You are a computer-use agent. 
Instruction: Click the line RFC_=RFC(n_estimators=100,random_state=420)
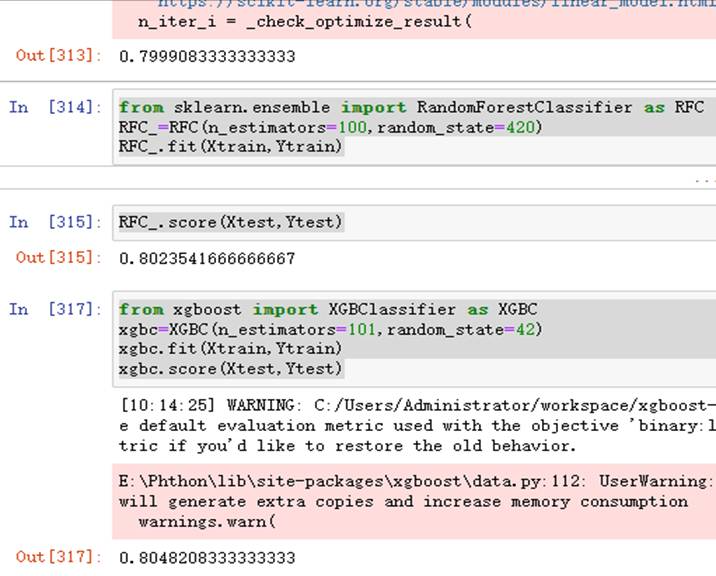click(x=331, y=127)
